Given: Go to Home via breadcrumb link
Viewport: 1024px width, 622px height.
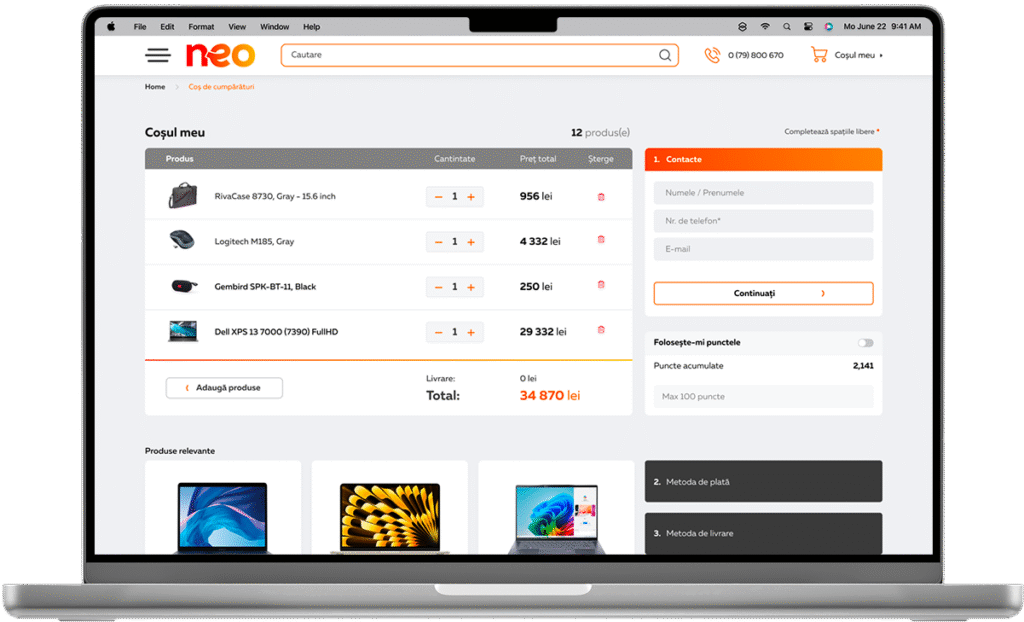Looking at the screenshot, I should click(x=155, y=87).
